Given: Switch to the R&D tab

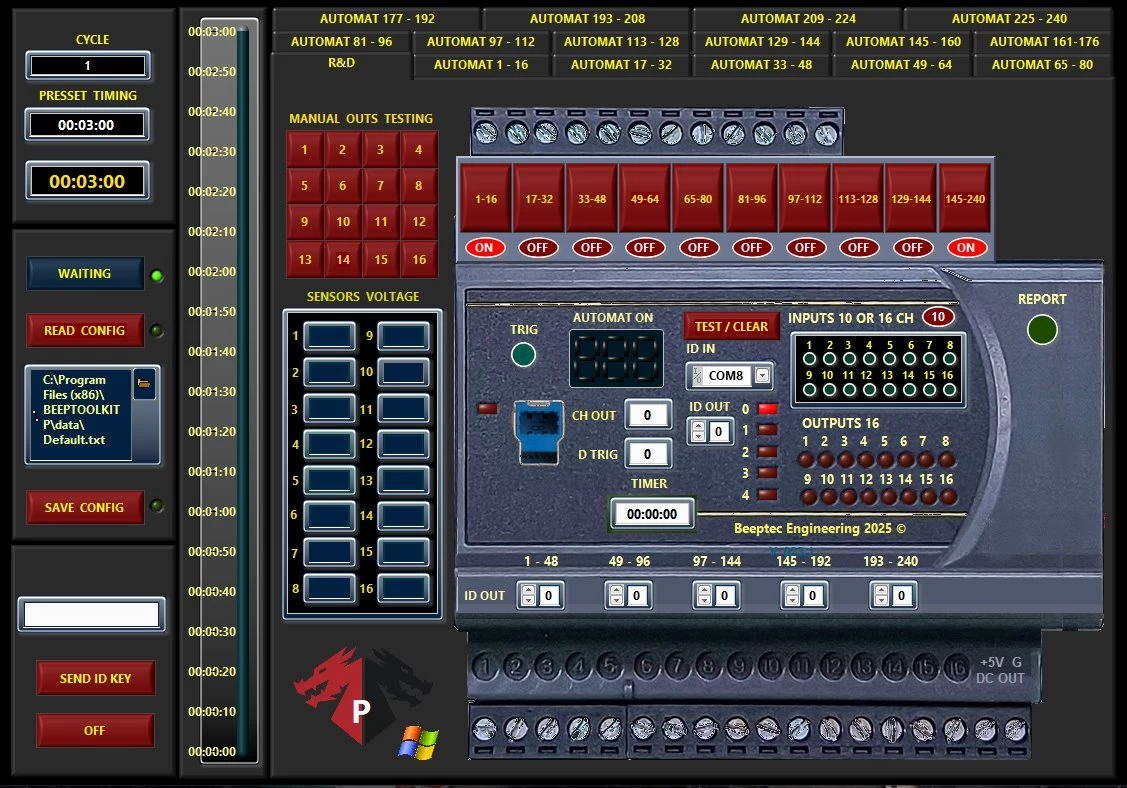Looking at the screenshot, I should [341, 63].
